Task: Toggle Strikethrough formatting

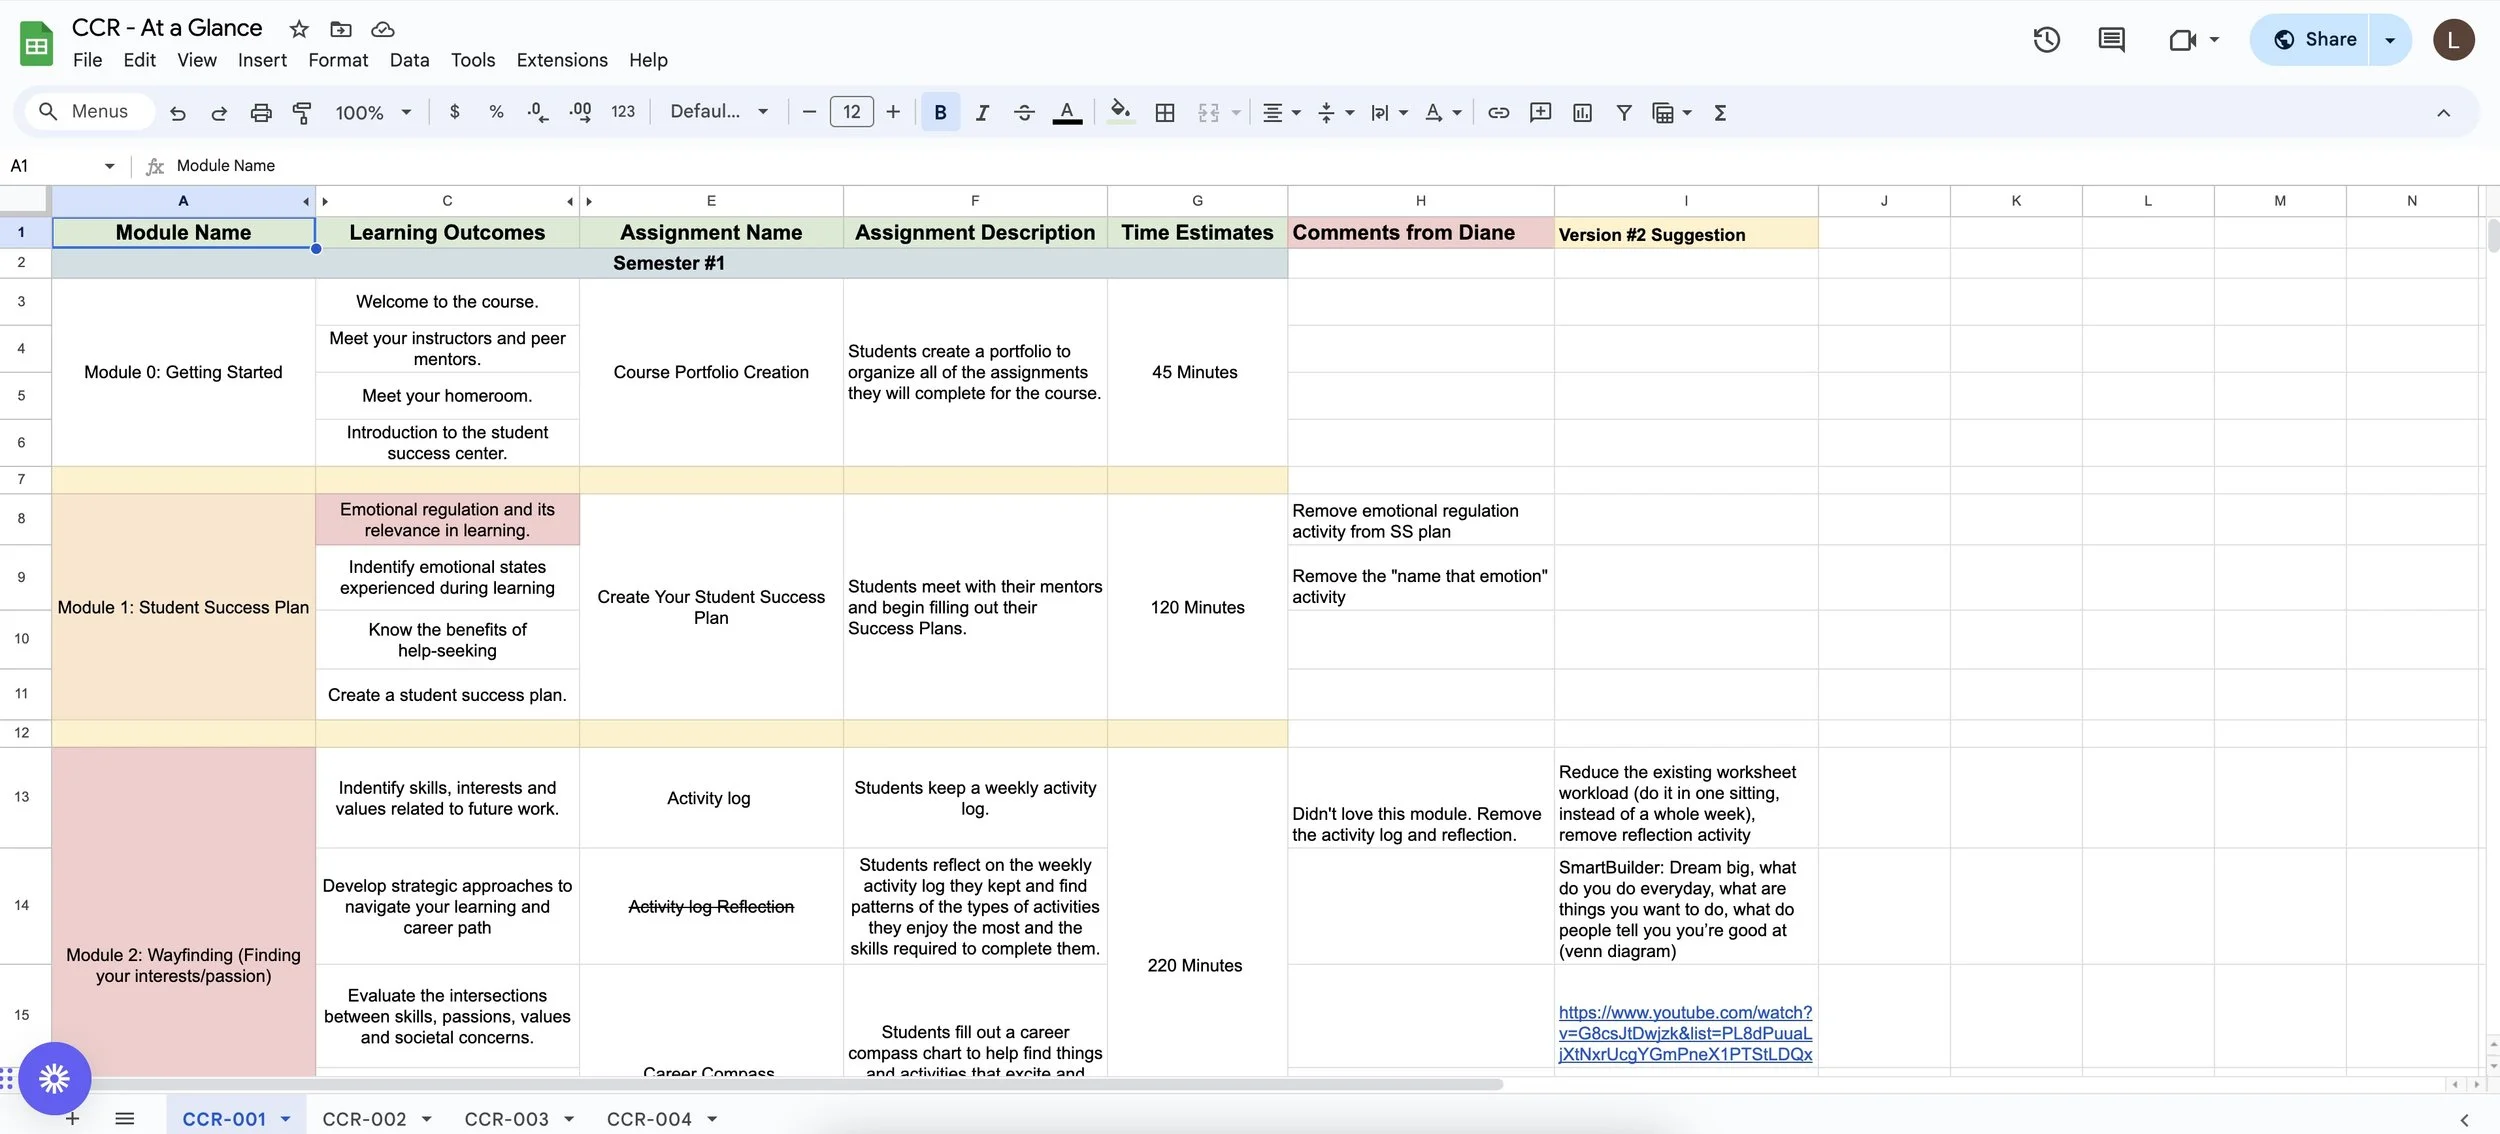Action: [x=1024, y=113]
